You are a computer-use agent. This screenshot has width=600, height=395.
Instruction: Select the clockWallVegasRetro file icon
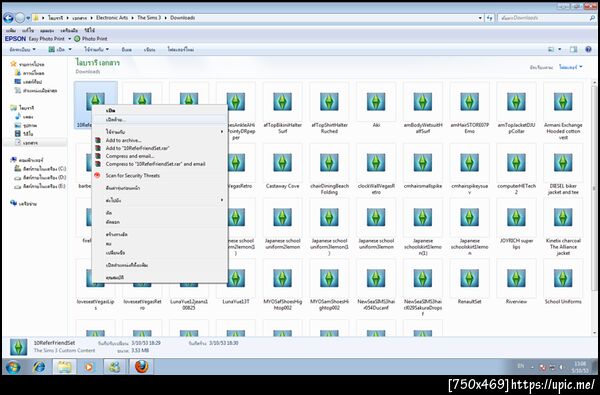376,163
